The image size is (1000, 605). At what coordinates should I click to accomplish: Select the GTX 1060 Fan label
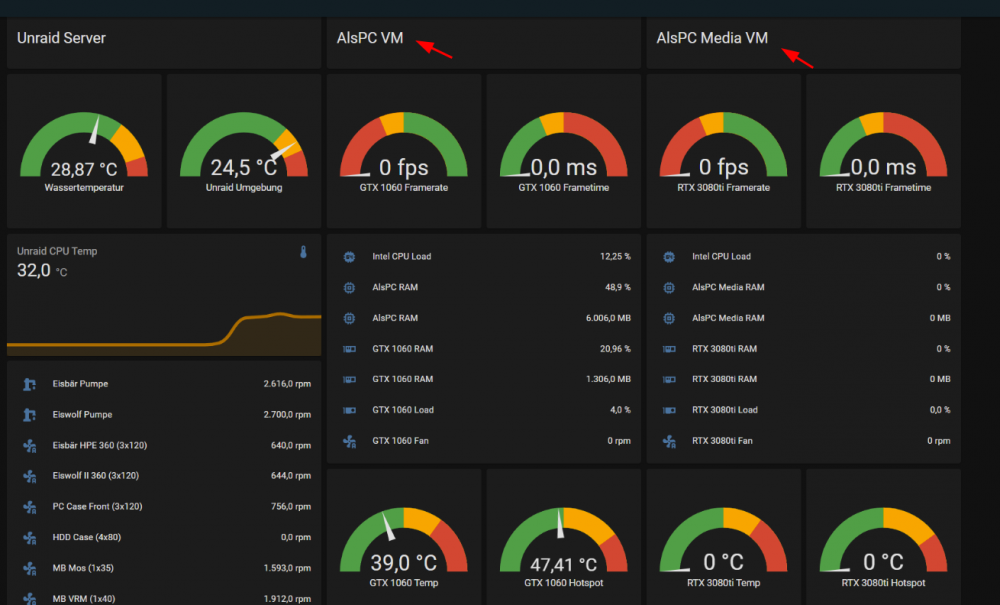(x=400, y=441)
